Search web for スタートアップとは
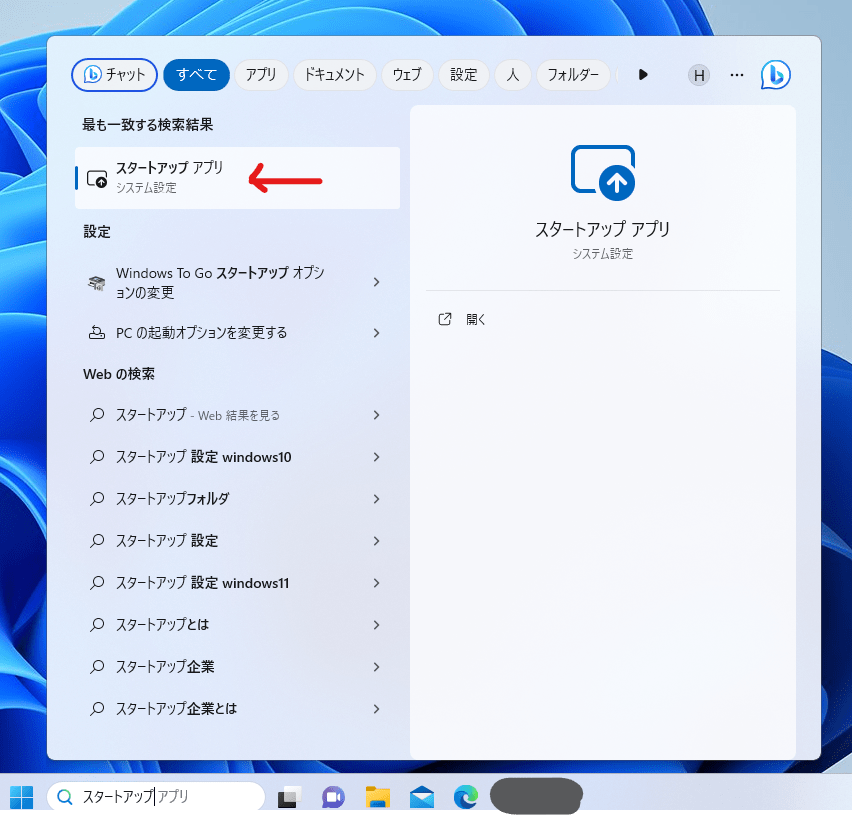 point(237,625)
